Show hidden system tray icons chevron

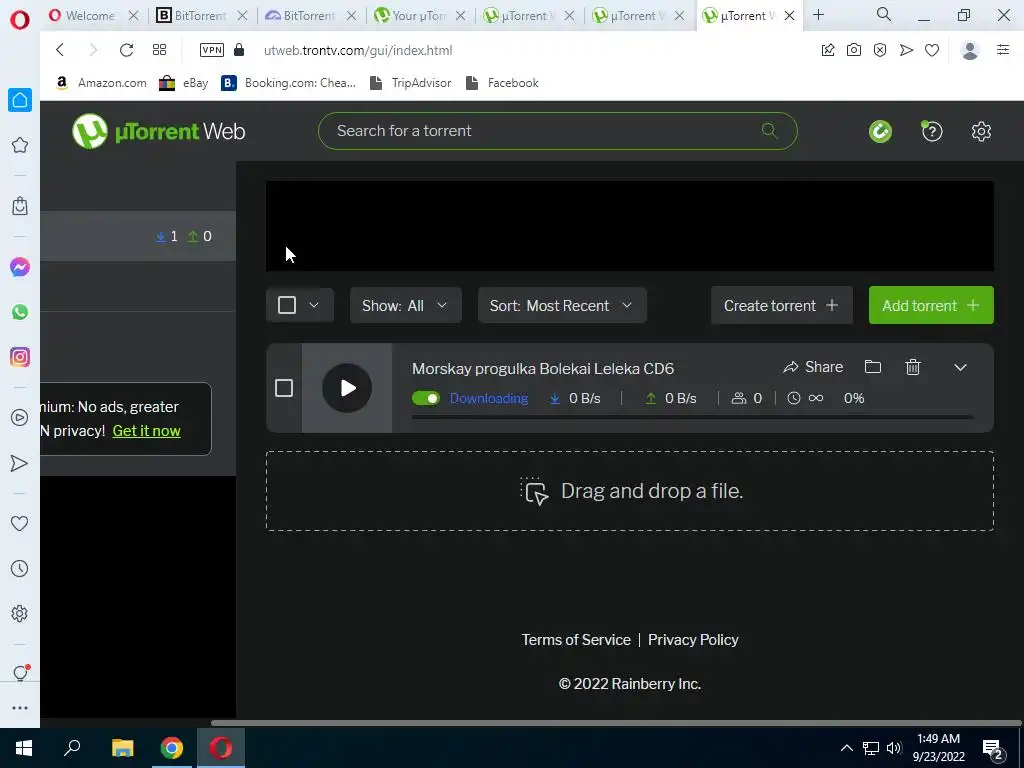[x=846, y=748]
